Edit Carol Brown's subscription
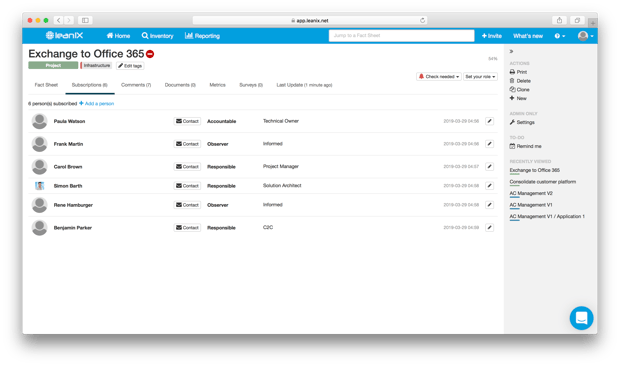The height and width of the screenshot is (366, 620). (x=490, y=166)
